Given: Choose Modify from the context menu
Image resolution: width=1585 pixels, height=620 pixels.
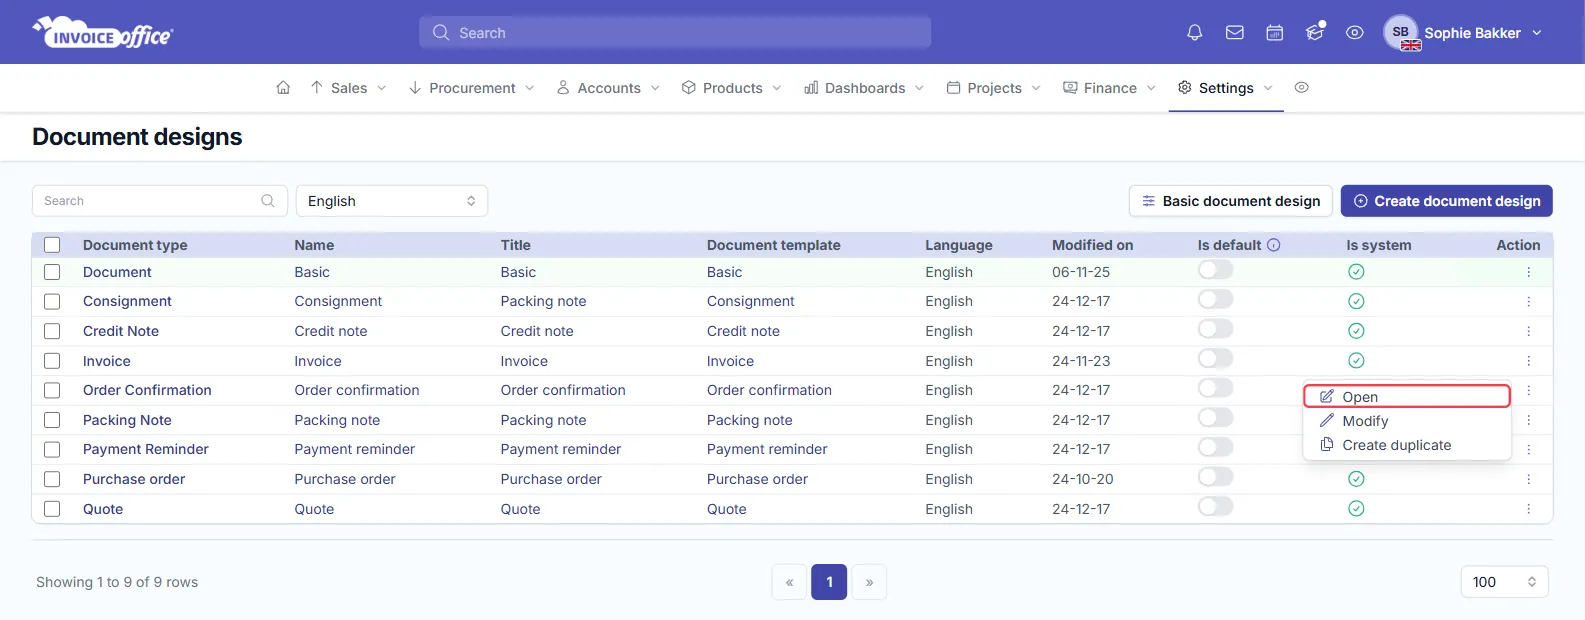Looking at the screenshot, I should click(1407, 421).
